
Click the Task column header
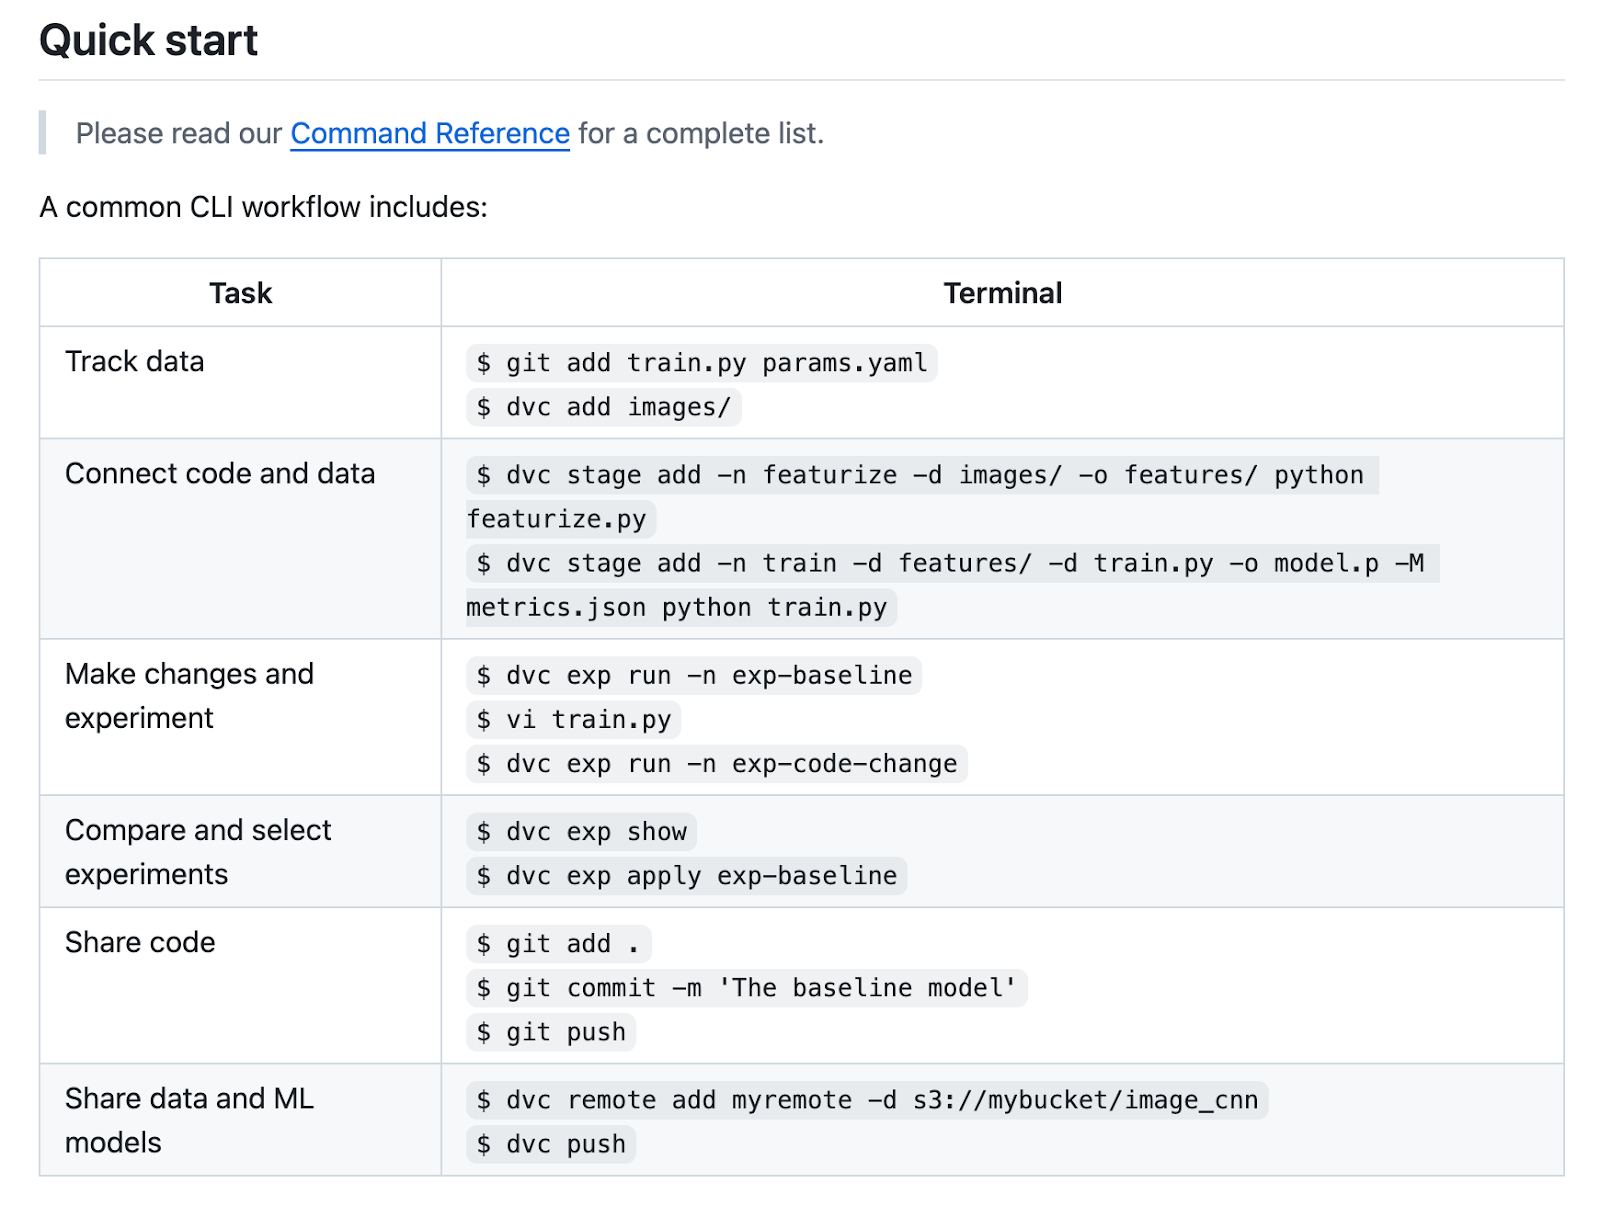240,293
